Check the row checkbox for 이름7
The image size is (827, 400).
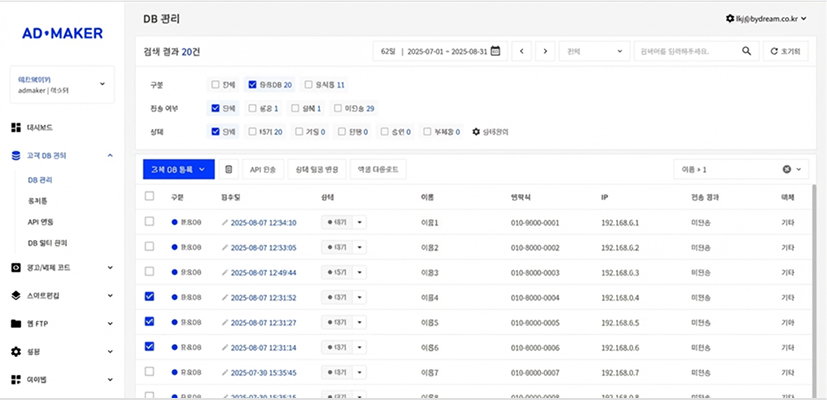pyautogui.click(x=149, y=372)
